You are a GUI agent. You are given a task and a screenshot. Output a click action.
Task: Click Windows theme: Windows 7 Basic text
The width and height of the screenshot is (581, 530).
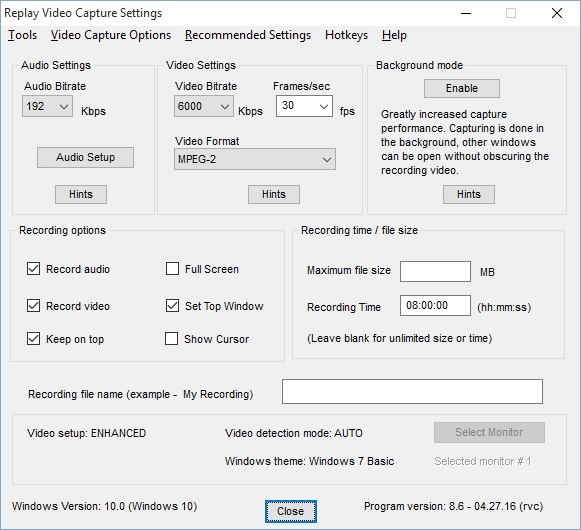click(309, 461)
